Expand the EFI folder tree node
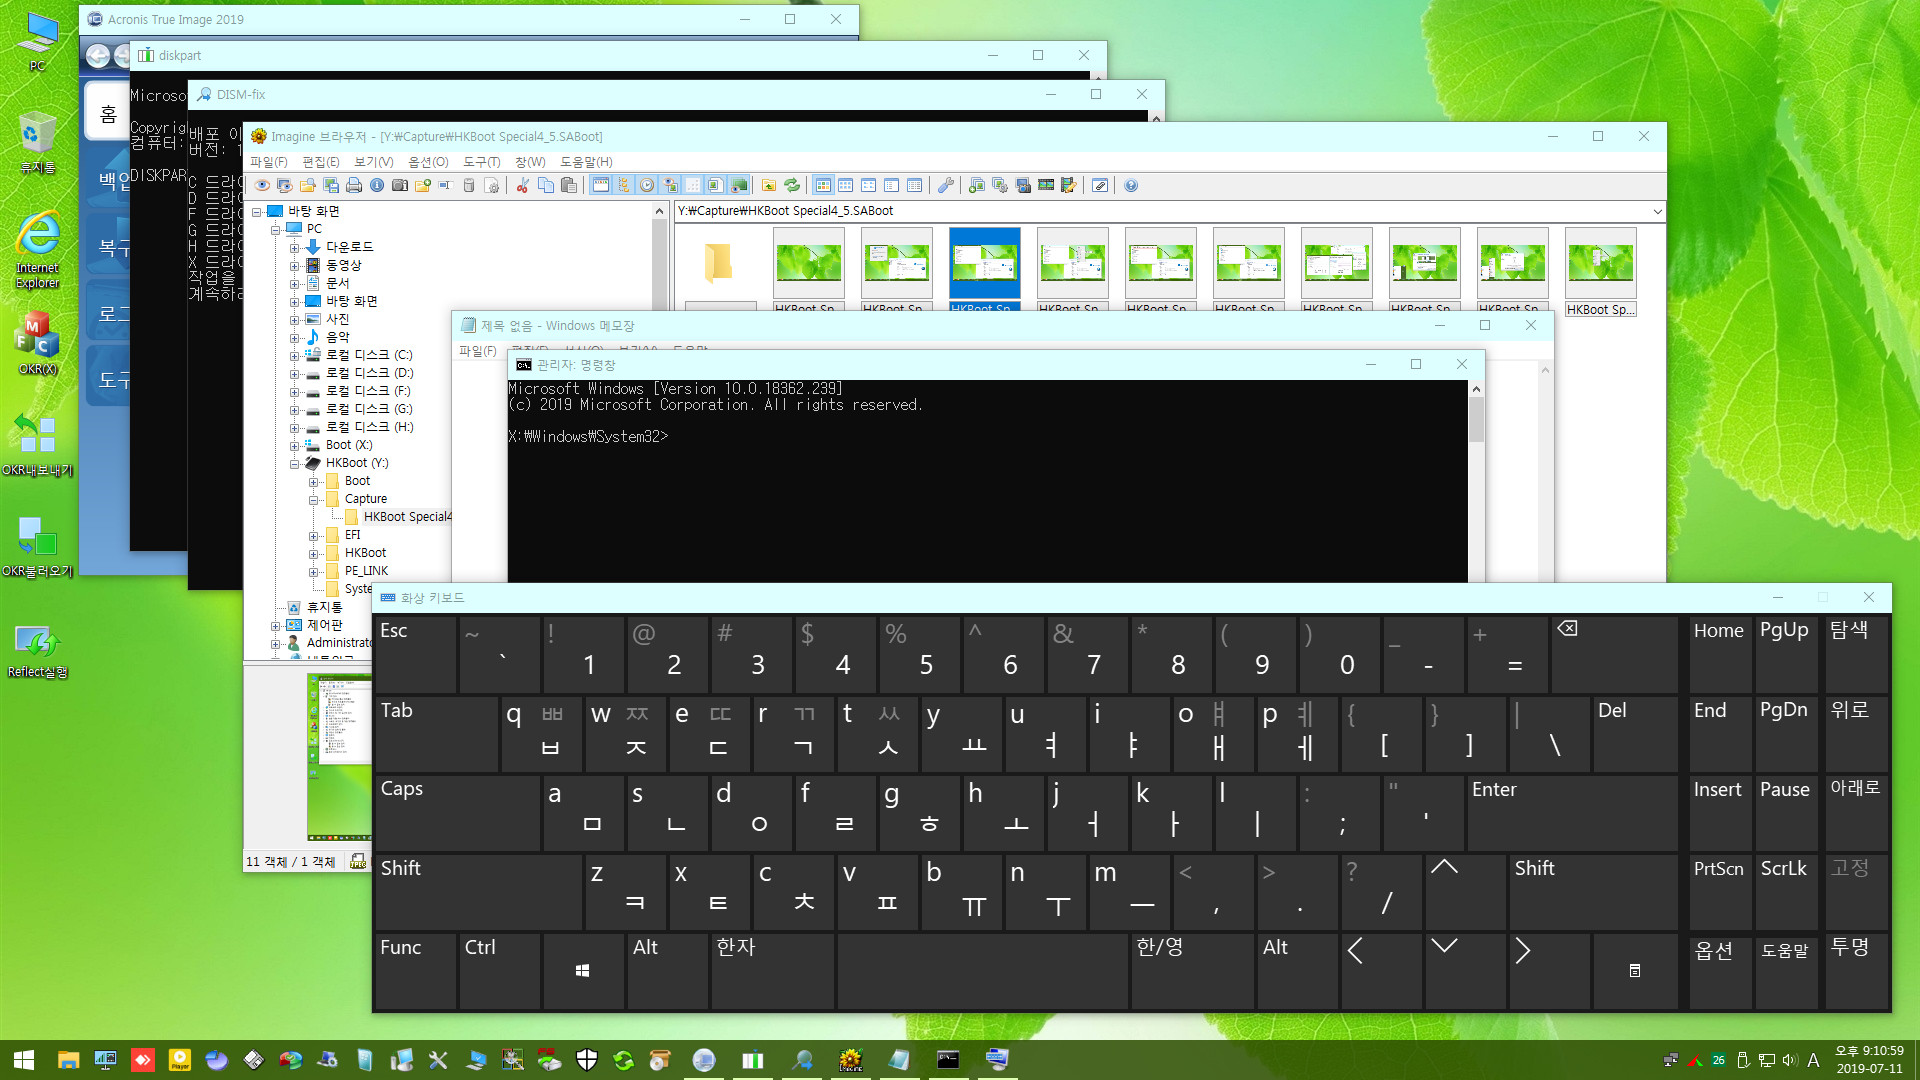This screenshot has height=1080, width=1920. pos(314,536)
